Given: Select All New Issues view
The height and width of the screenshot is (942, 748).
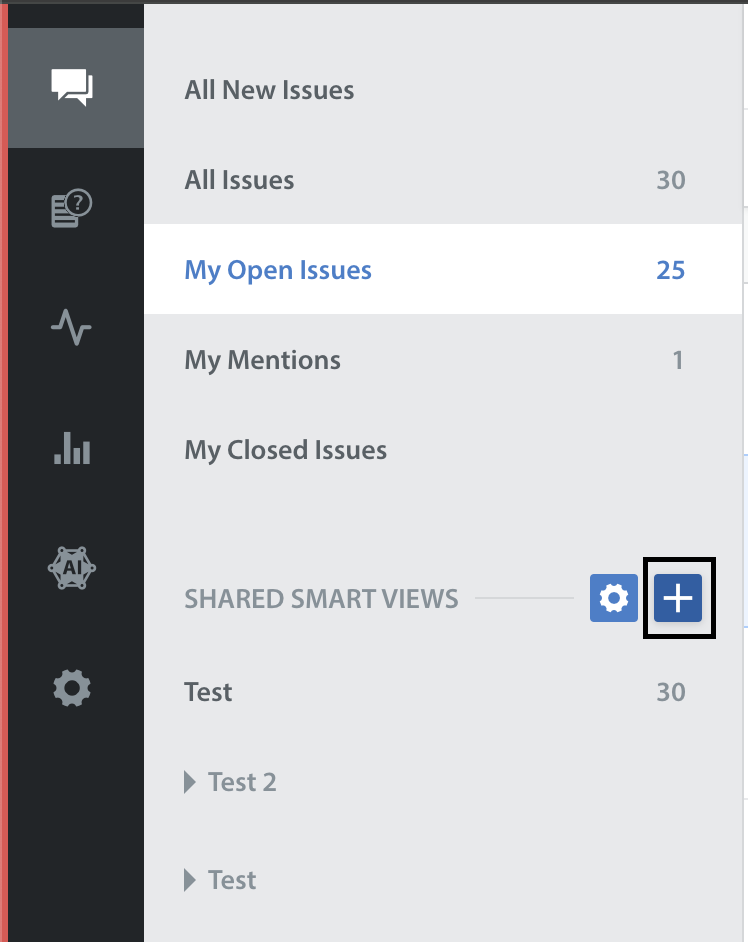Looking at the screenshot, I should [x=269, y=90].
